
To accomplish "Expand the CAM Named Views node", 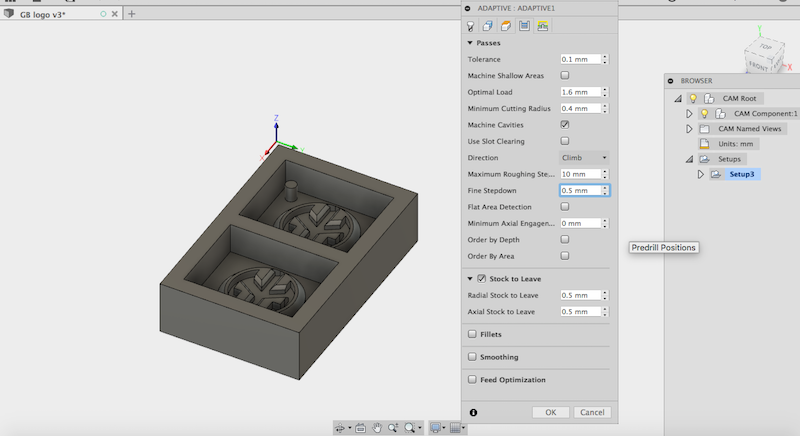I will 689,129.
